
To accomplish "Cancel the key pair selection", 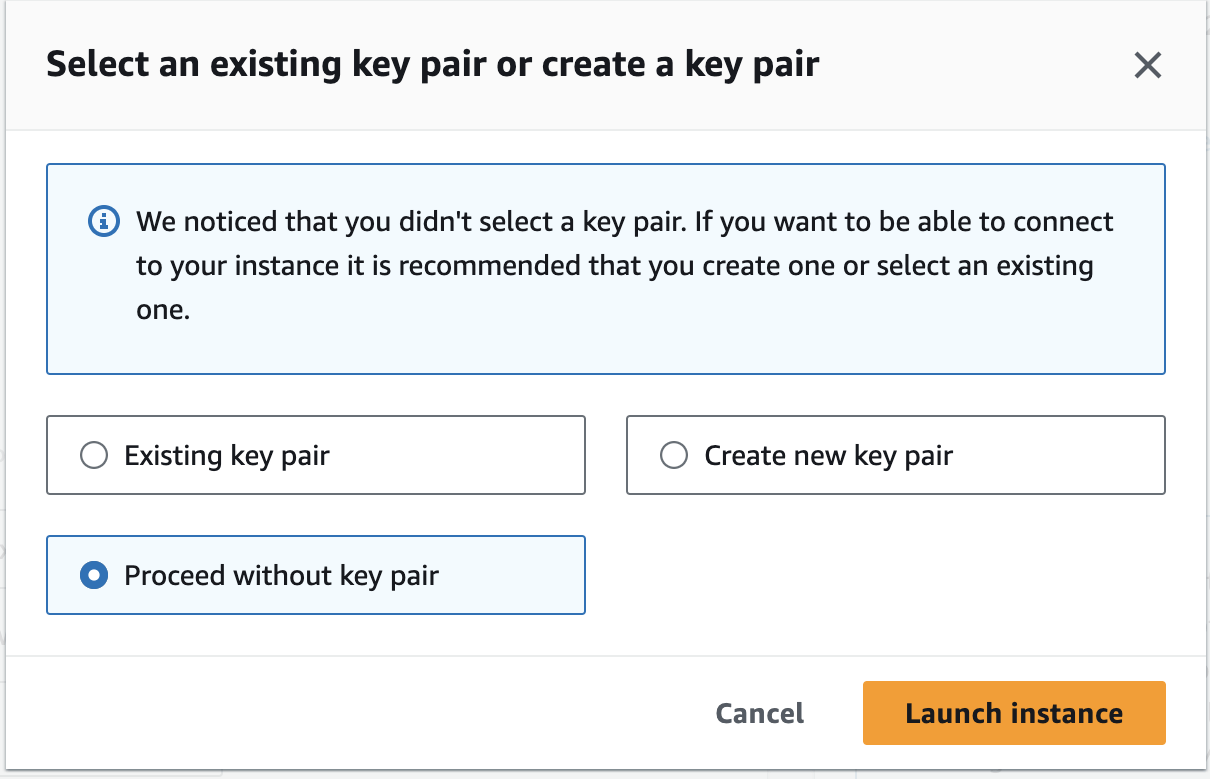I will pyautogui.click(x=759, y=713).
